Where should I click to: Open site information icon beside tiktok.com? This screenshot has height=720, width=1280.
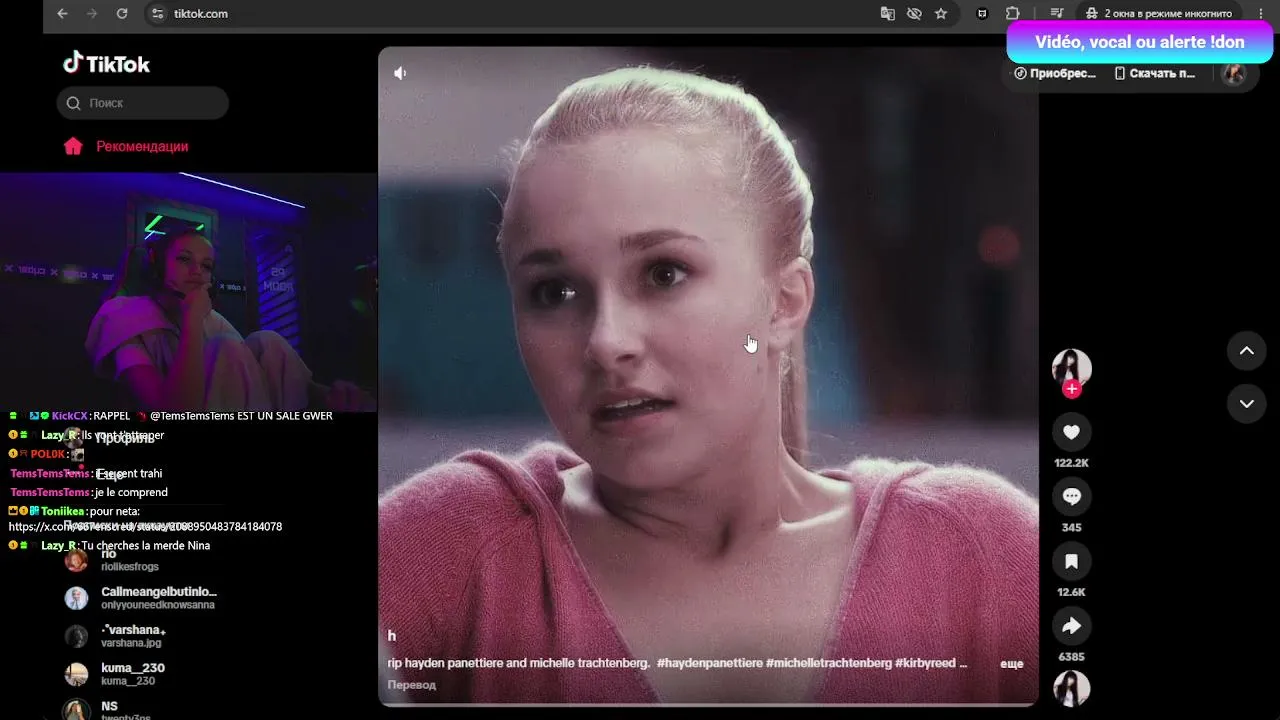click(156, 14)
